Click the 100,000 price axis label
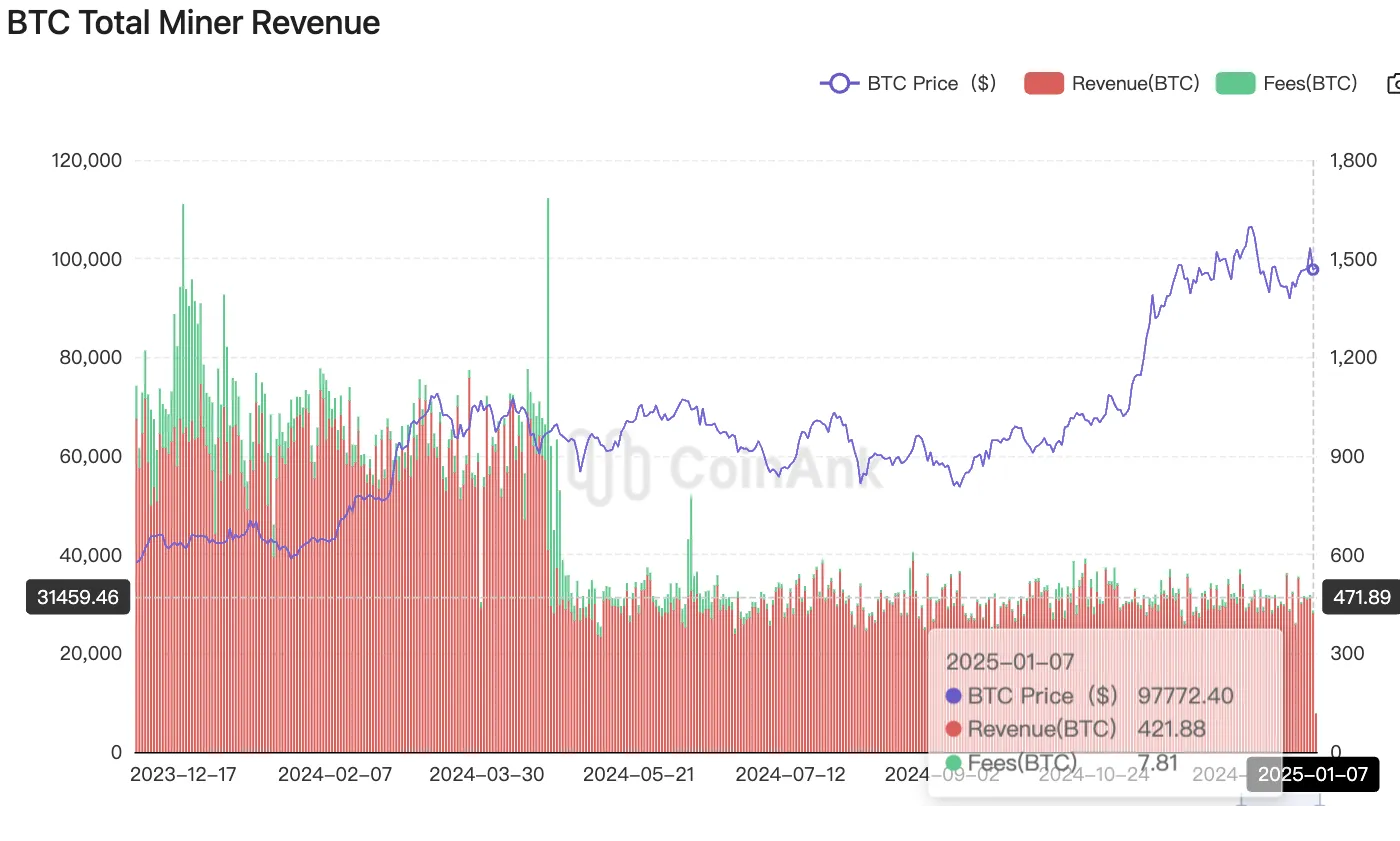Image resolution: width=1400 pixels, height=841 pixels. pos(86,259)
